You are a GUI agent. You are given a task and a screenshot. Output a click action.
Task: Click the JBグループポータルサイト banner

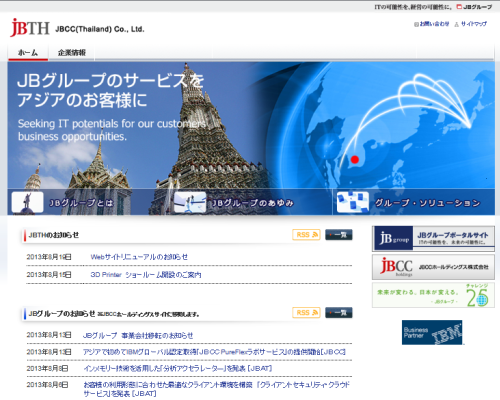(433, 239)
